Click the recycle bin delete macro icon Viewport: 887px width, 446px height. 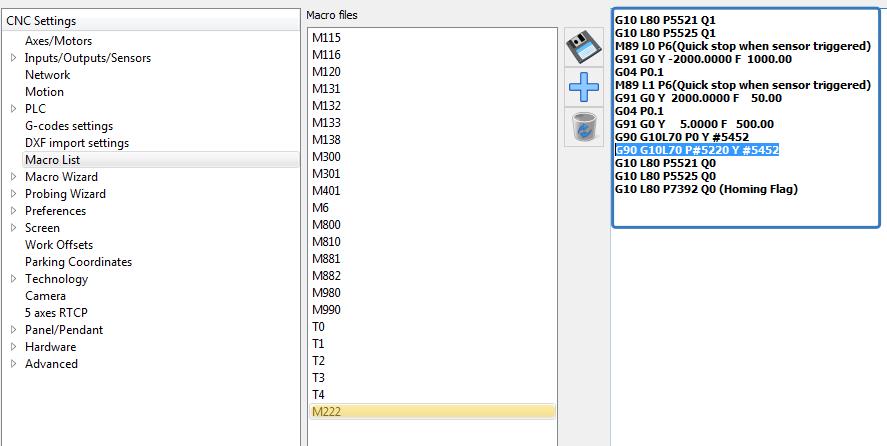tap(583, 127)
